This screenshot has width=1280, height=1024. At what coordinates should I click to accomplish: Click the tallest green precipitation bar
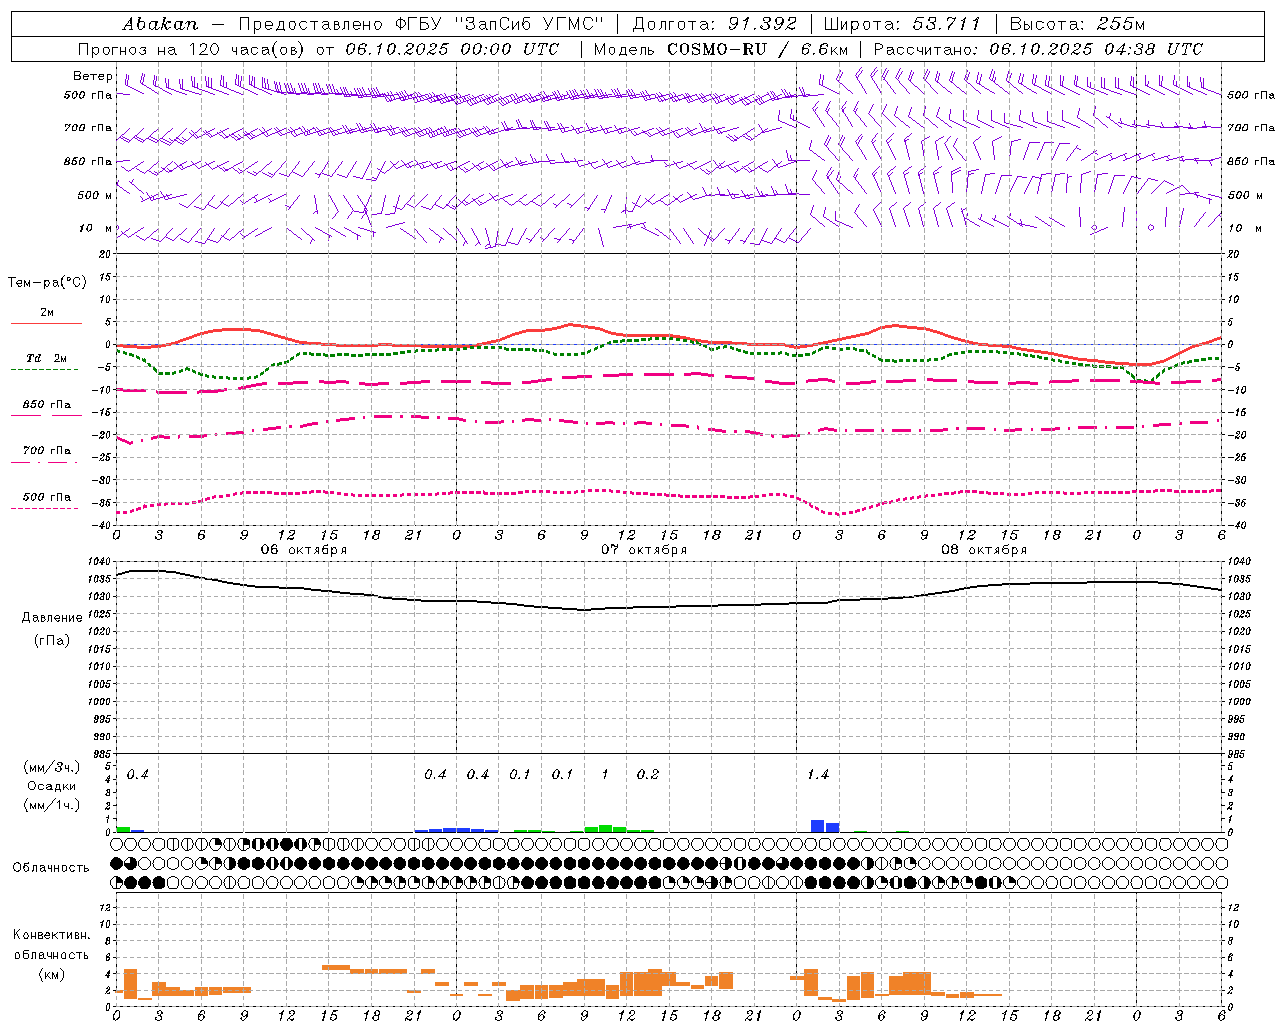pos(605,828)
